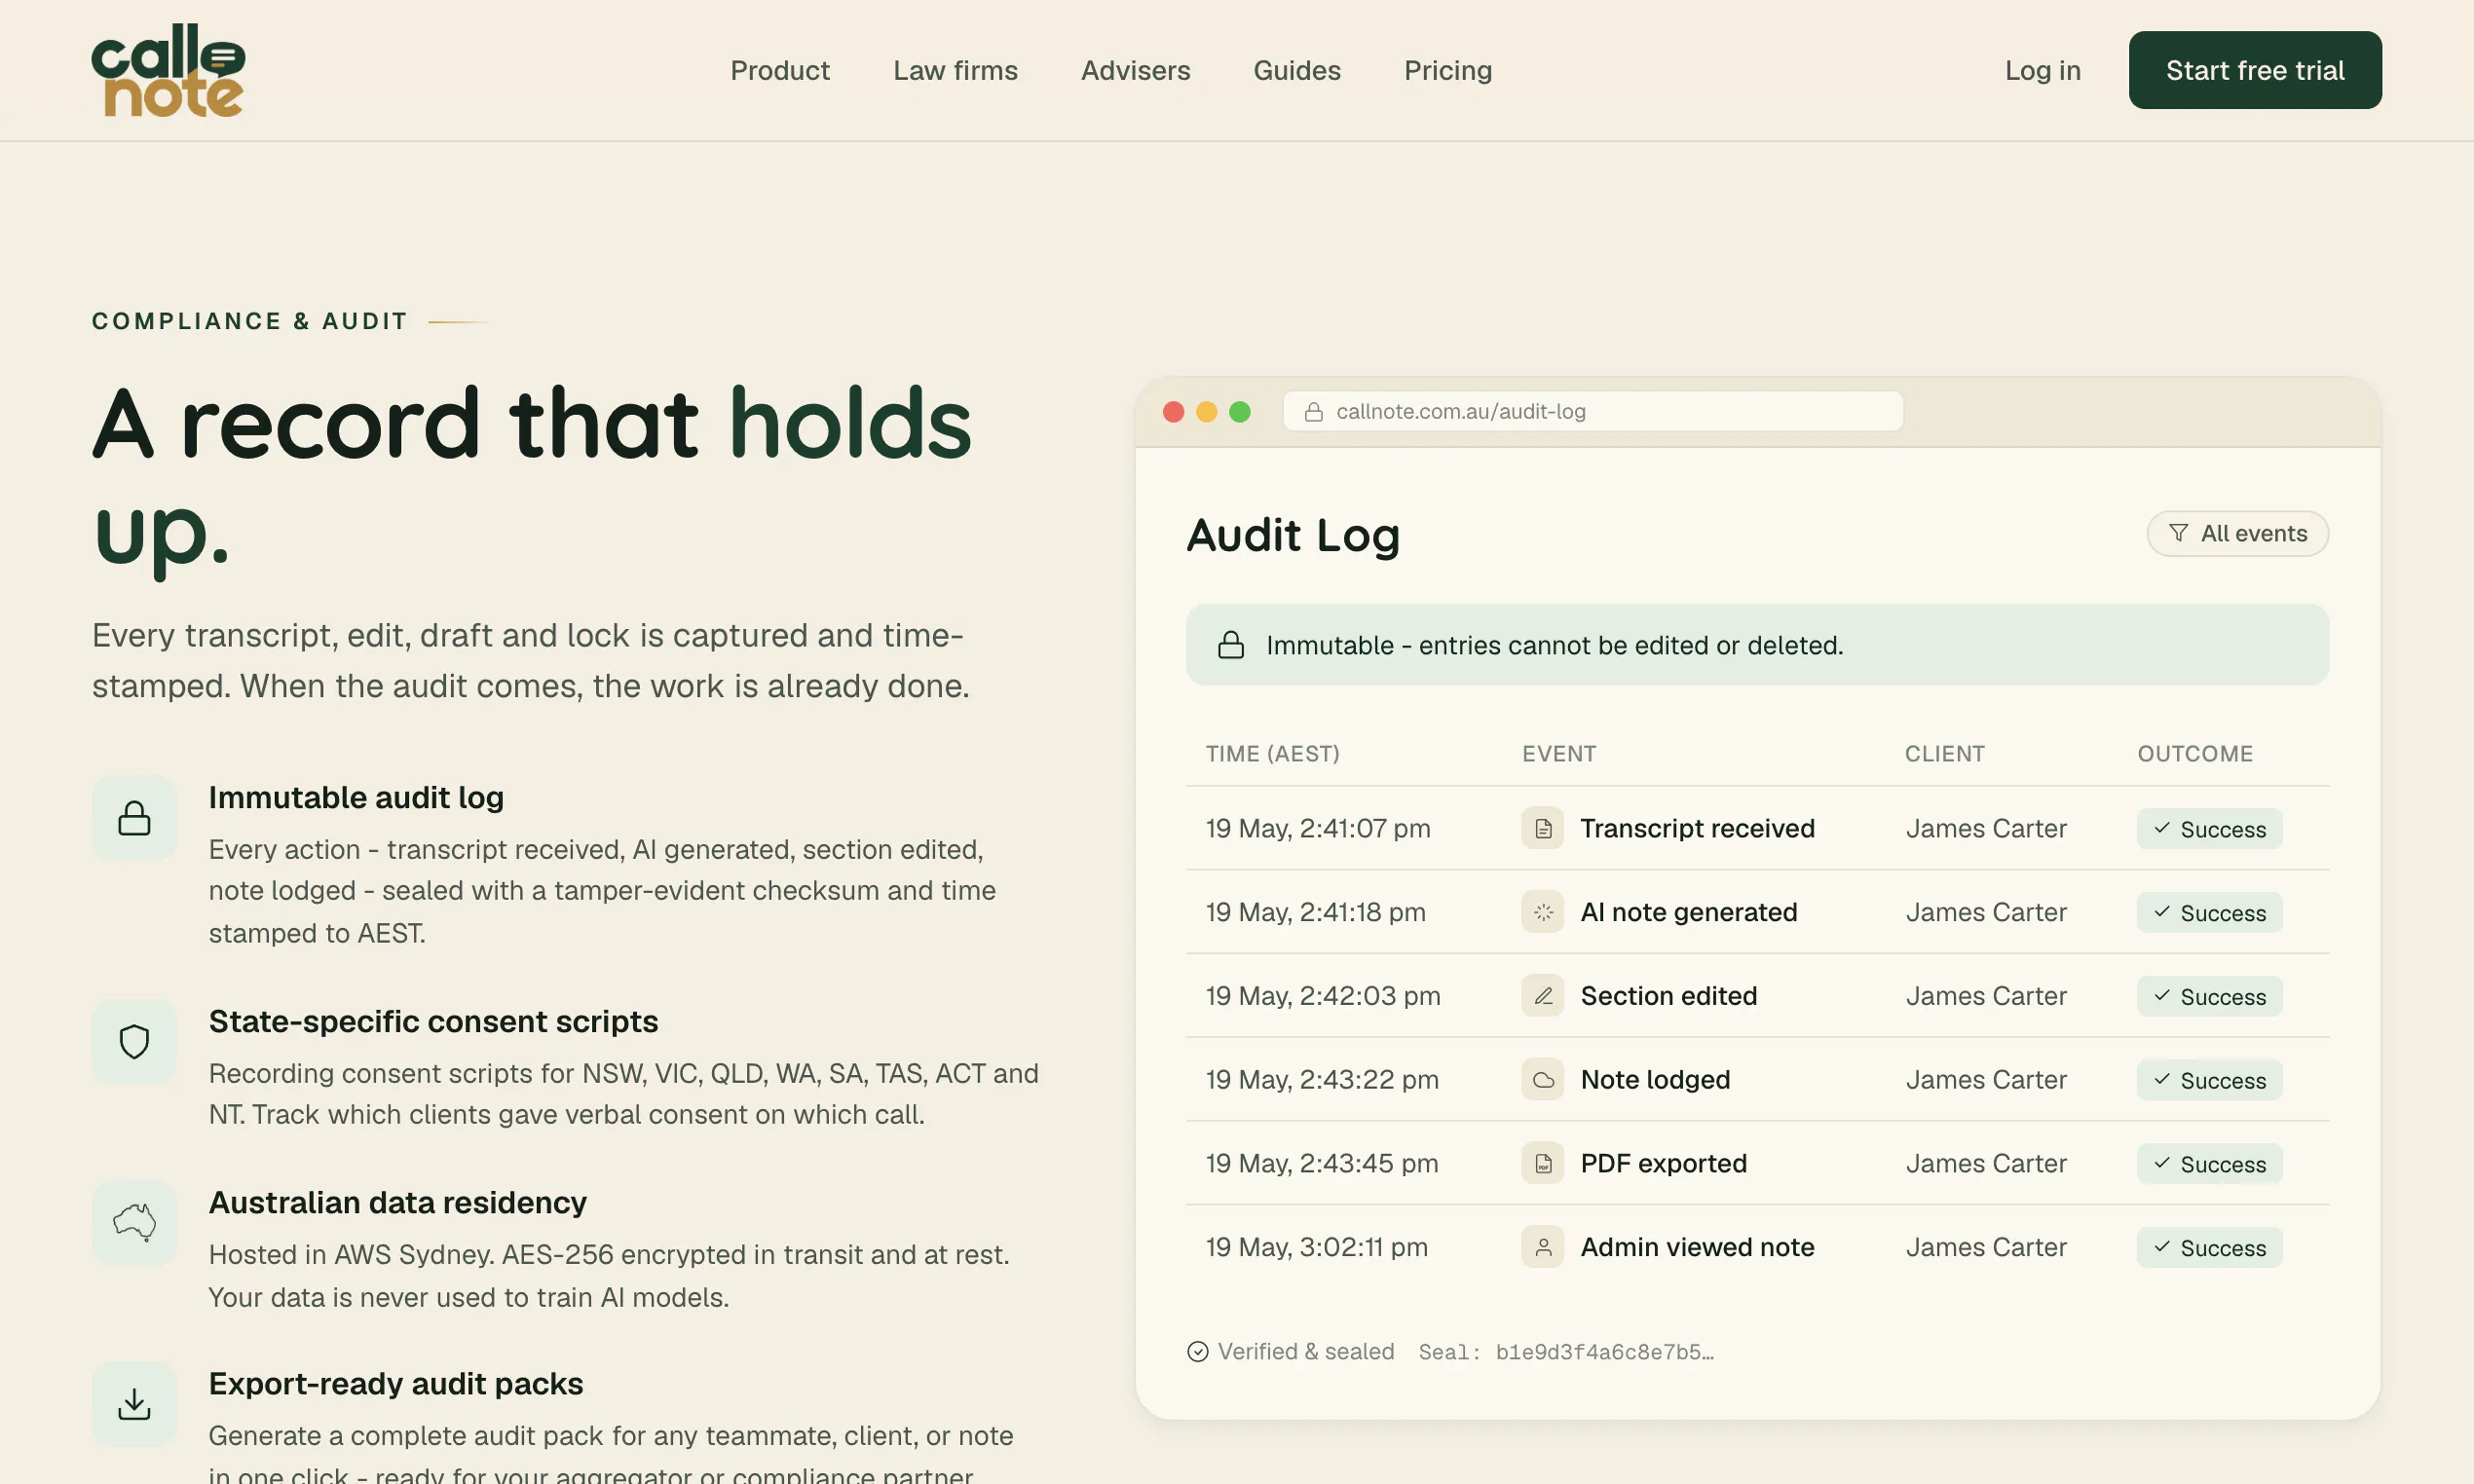Click the Log in link
The height and width of the screenshot is (1484, 2474).
[2042, 70]
